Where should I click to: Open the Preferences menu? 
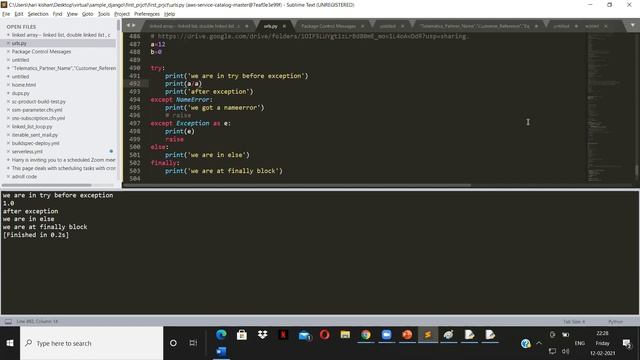147,14
